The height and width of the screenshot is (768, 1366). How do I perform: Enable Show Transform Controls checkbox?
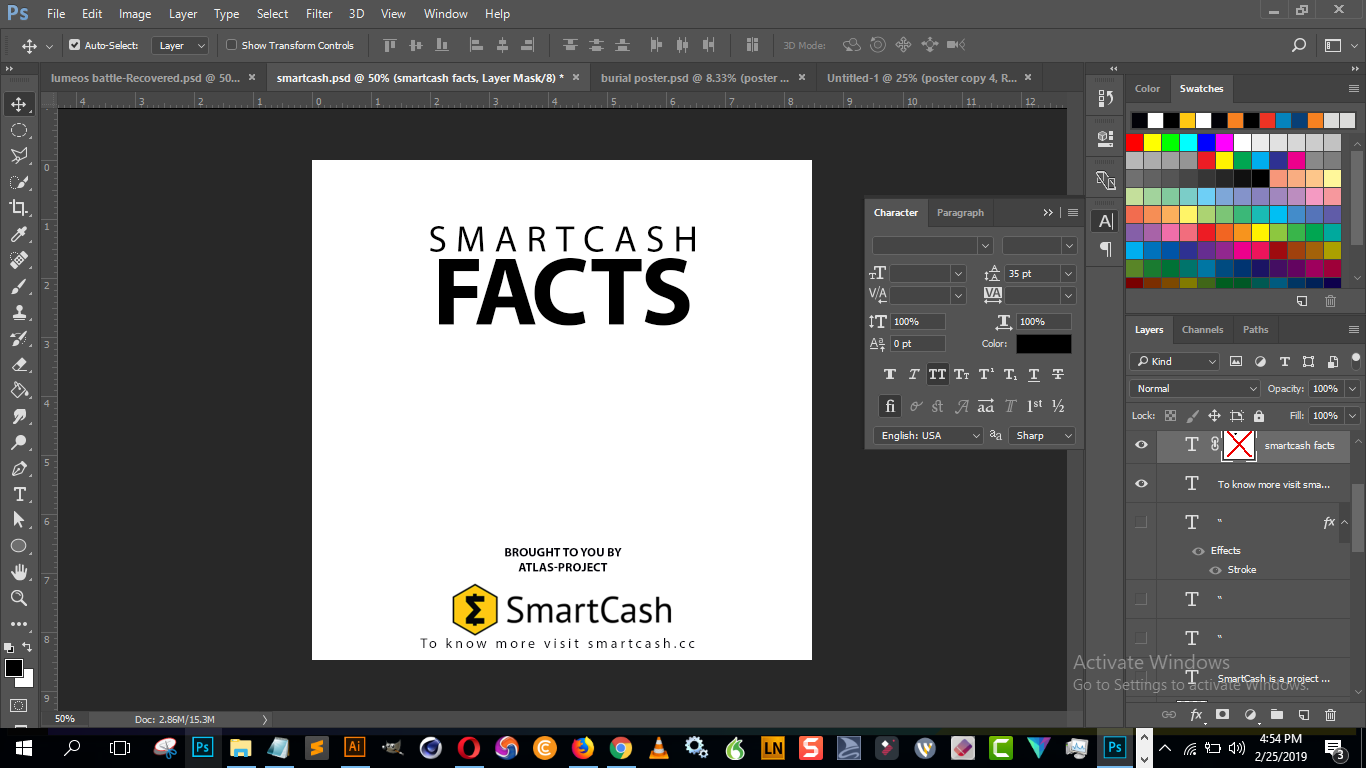[x=232, y=45]
